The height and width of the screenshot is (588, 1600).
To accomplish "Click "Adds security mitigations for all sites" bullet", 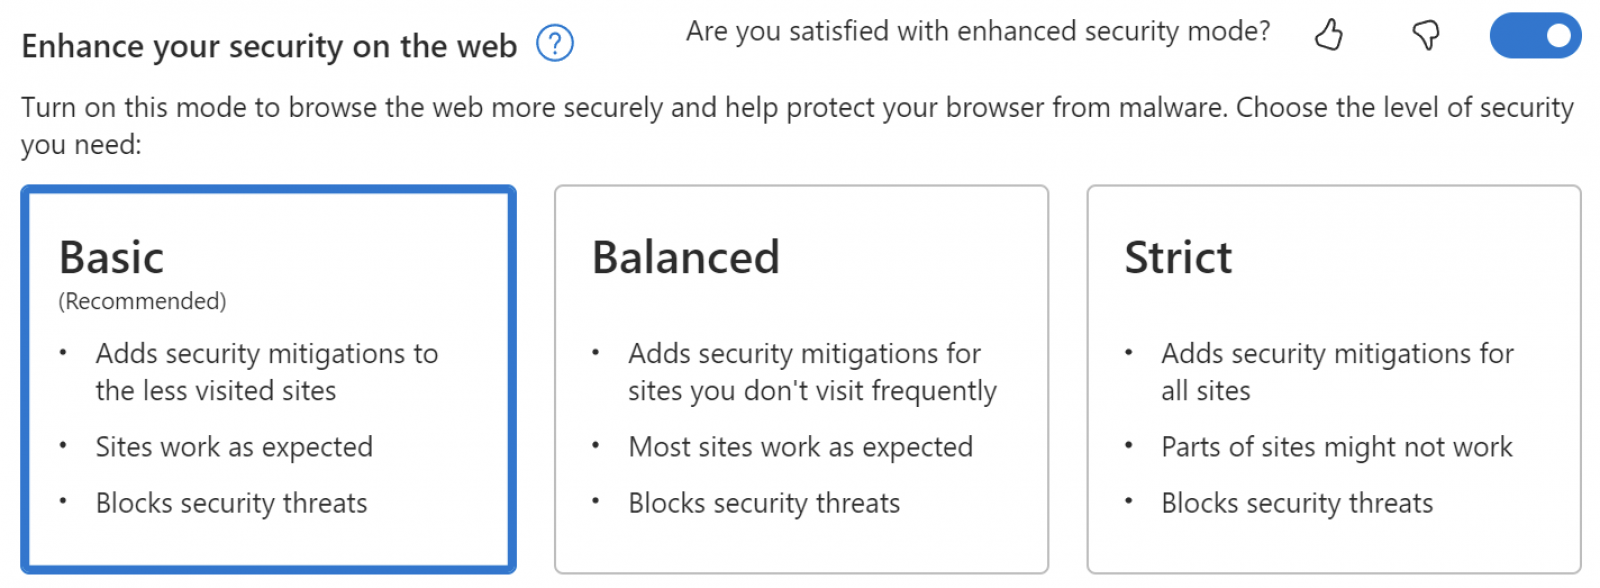I will pyautogui.click(x=1336, y=371).
